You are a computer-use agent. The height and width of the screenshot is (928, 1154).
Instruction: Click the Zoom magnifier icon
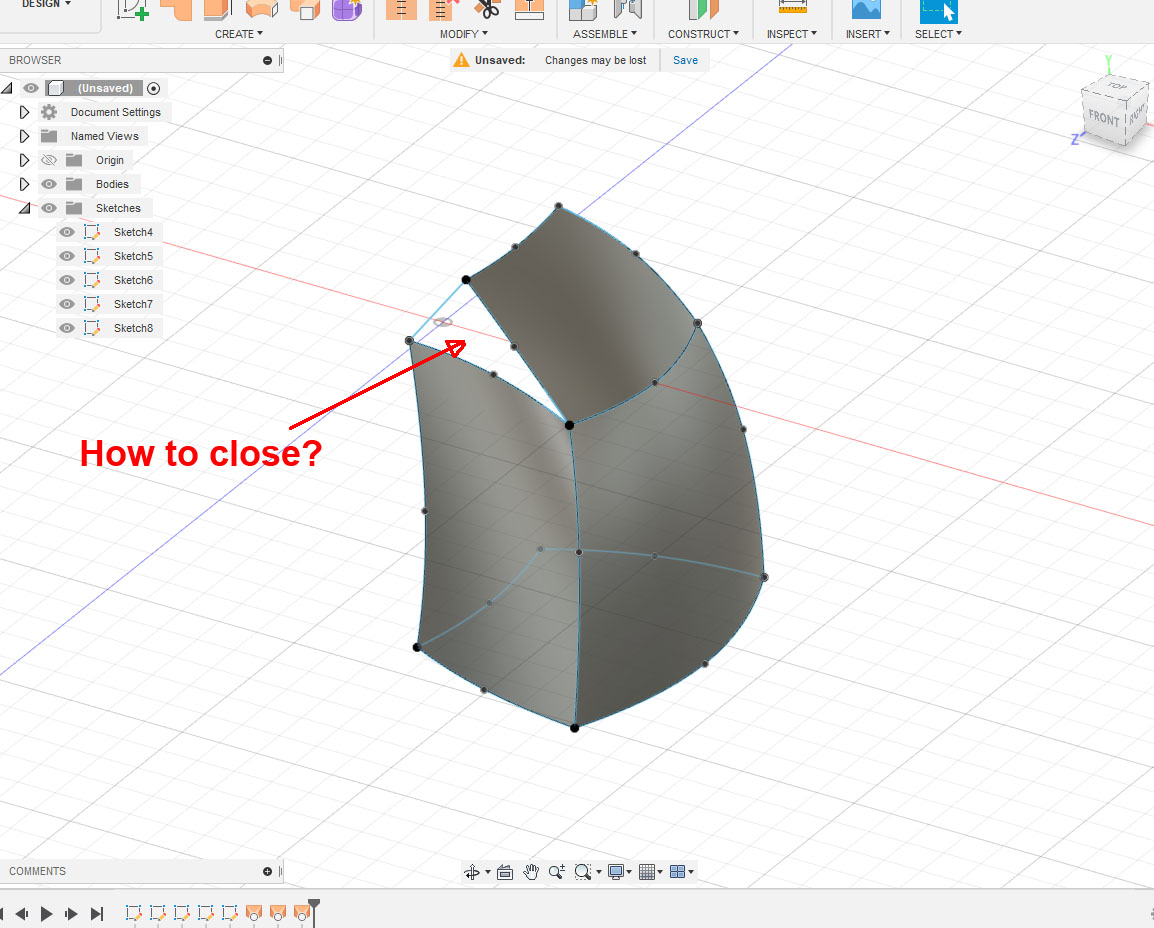[x=557, y=872]
